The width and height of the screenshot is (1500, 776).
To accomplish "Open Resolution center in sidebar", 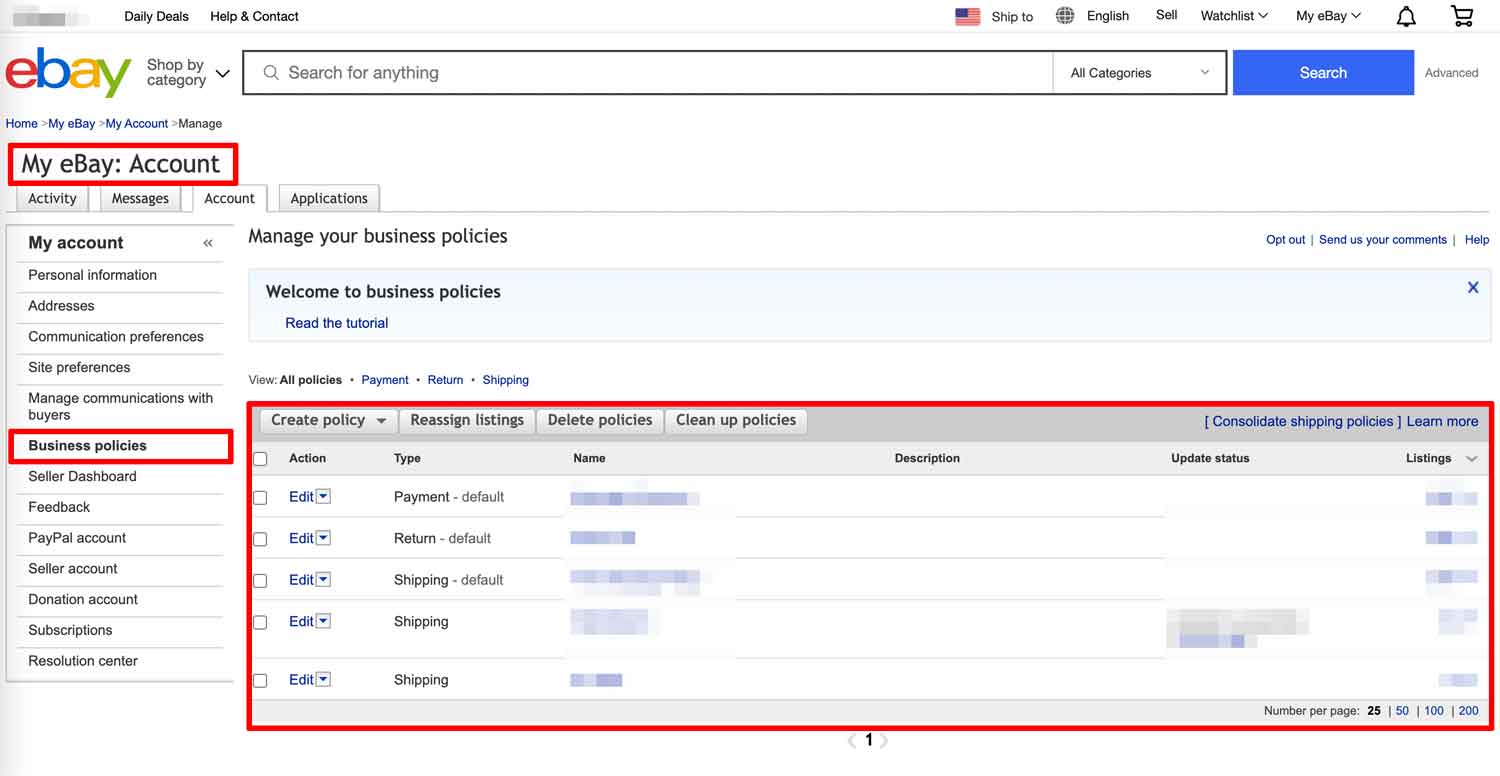I will pos(83,661).
